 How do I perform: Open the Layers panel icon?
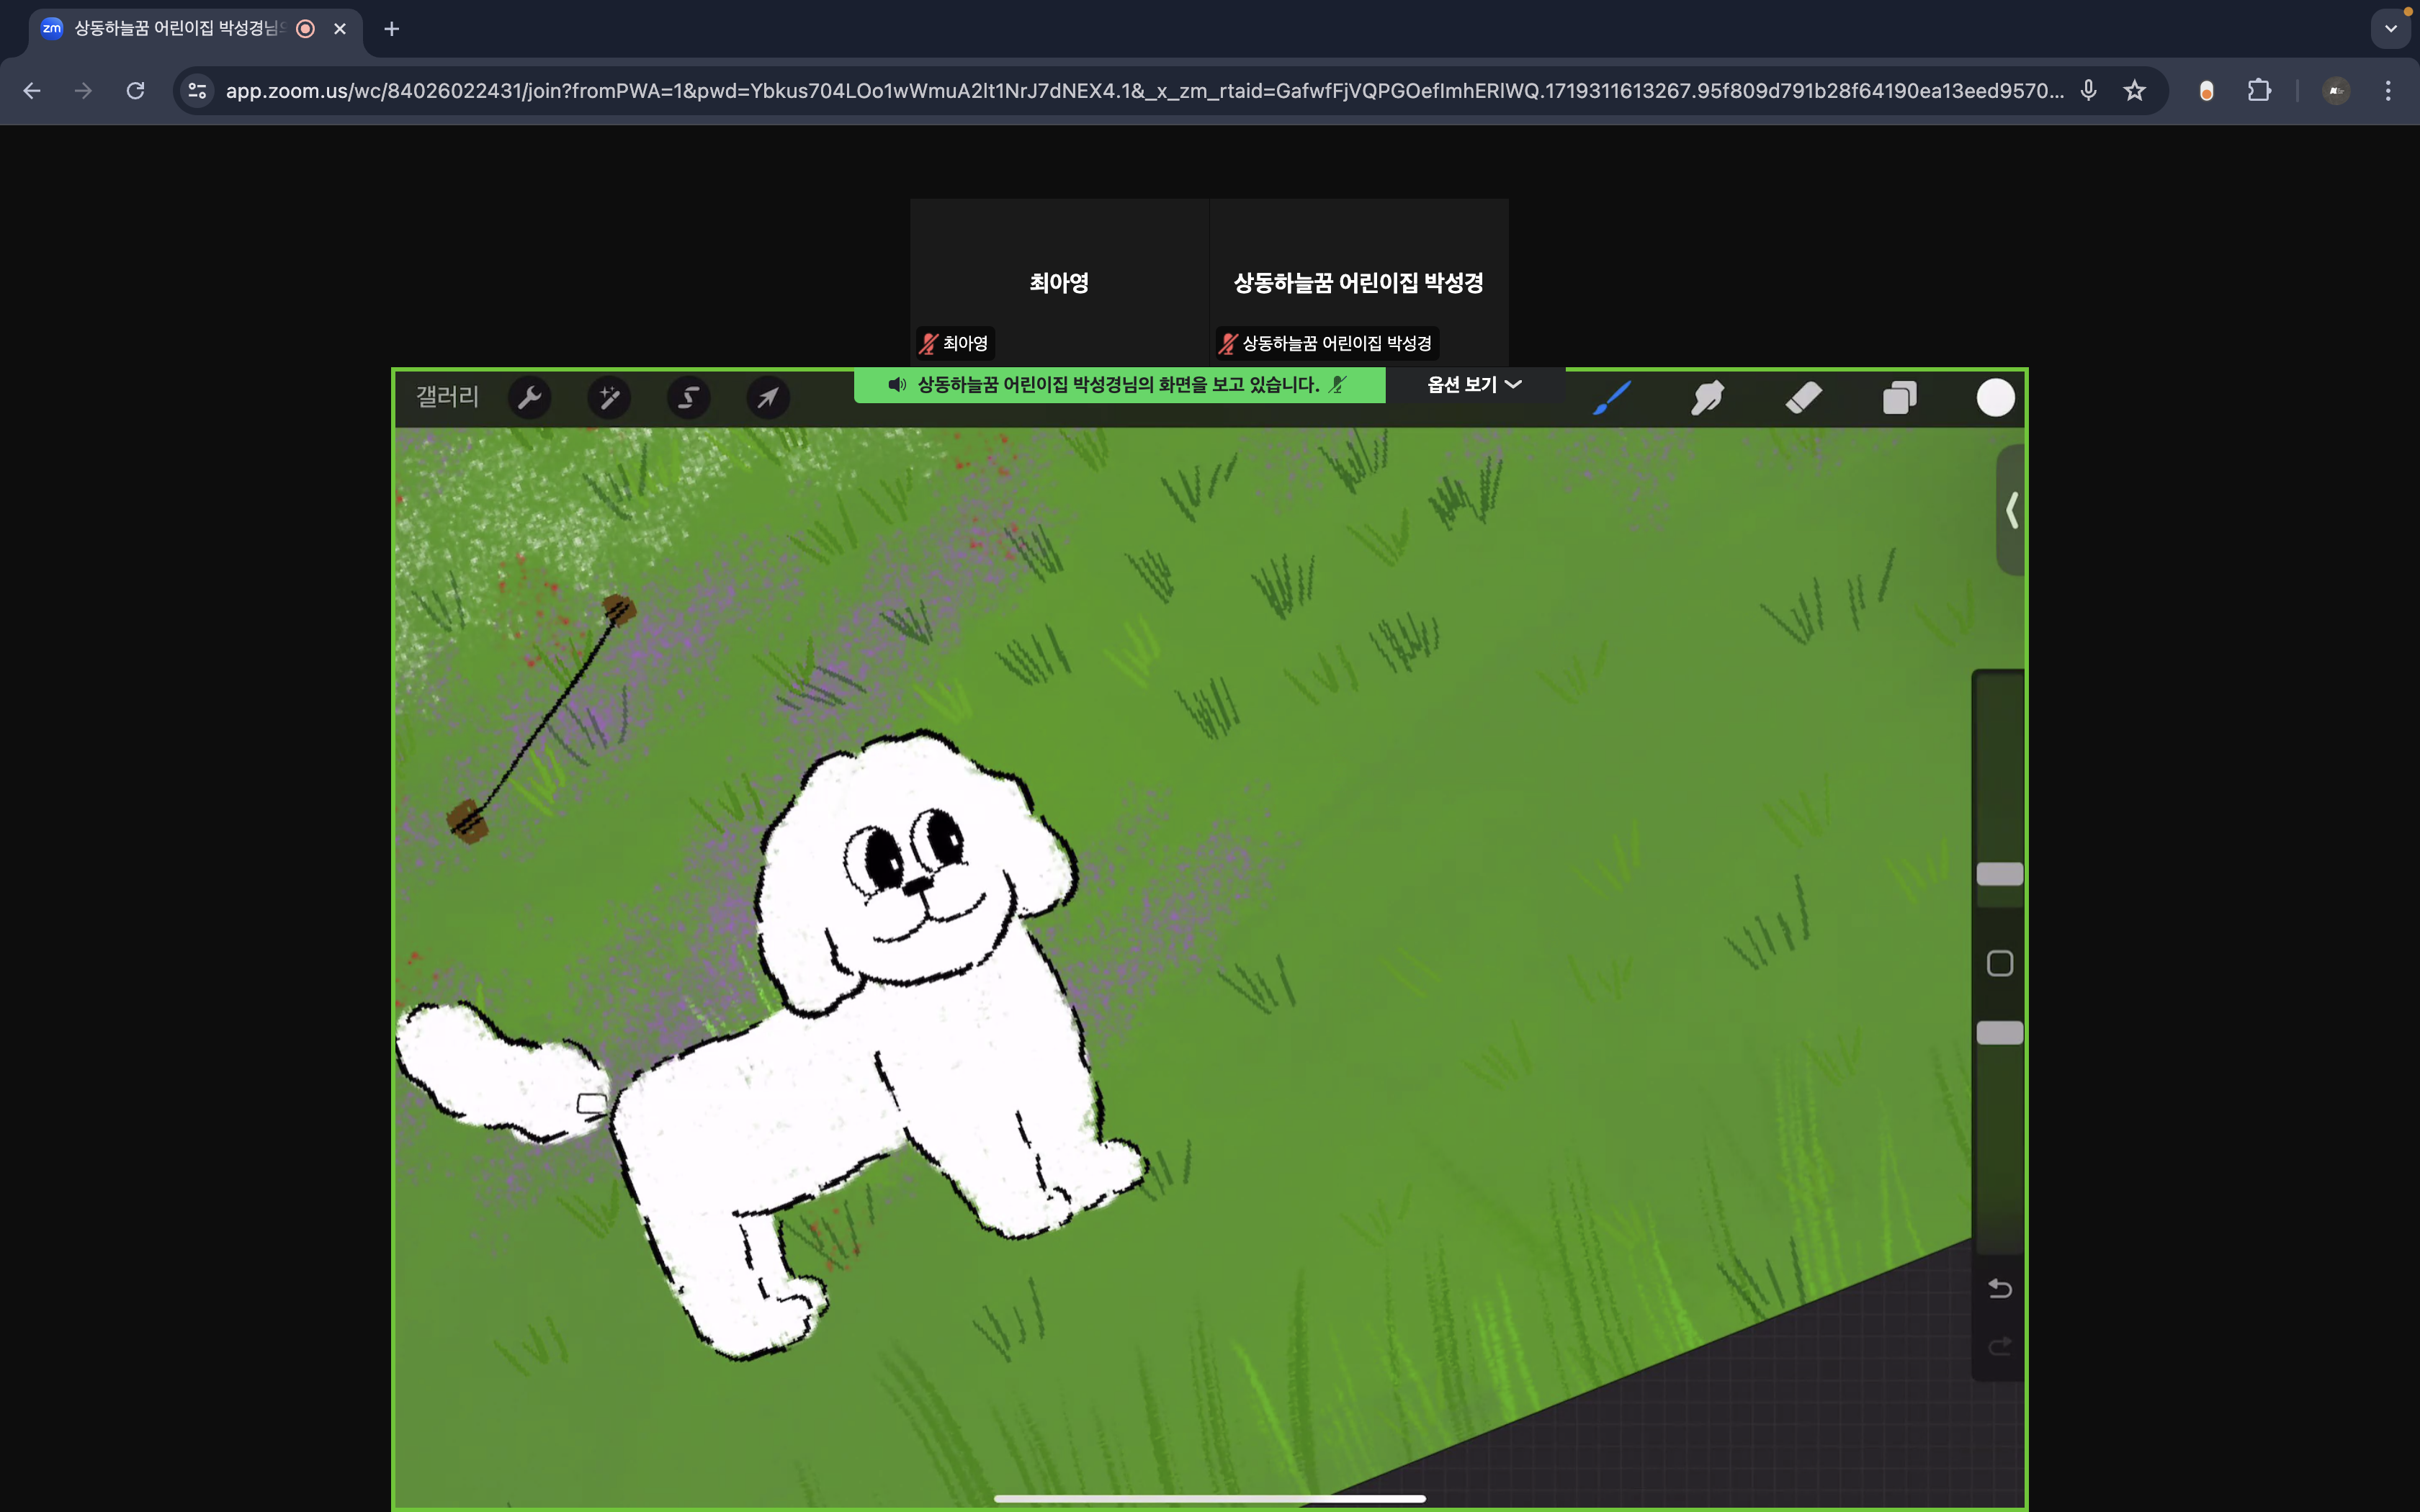1899,398
